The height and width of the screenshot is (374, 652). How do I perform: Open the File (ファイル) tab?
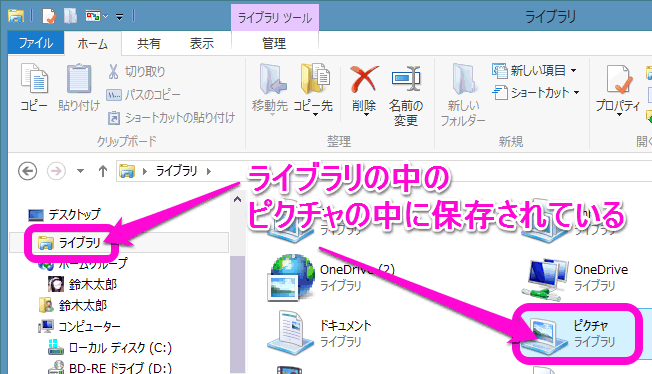36,43
